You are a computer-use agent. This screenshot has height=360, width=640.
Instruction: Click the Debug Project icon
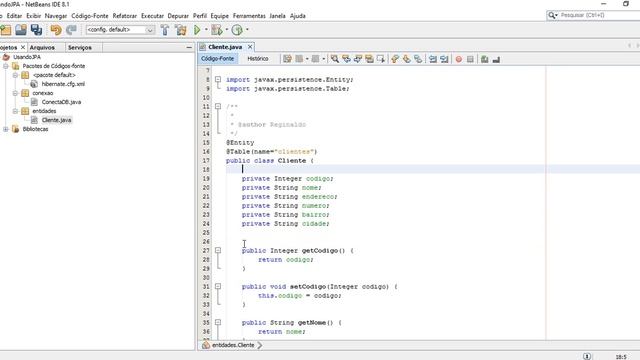click(x=217, y=30)
